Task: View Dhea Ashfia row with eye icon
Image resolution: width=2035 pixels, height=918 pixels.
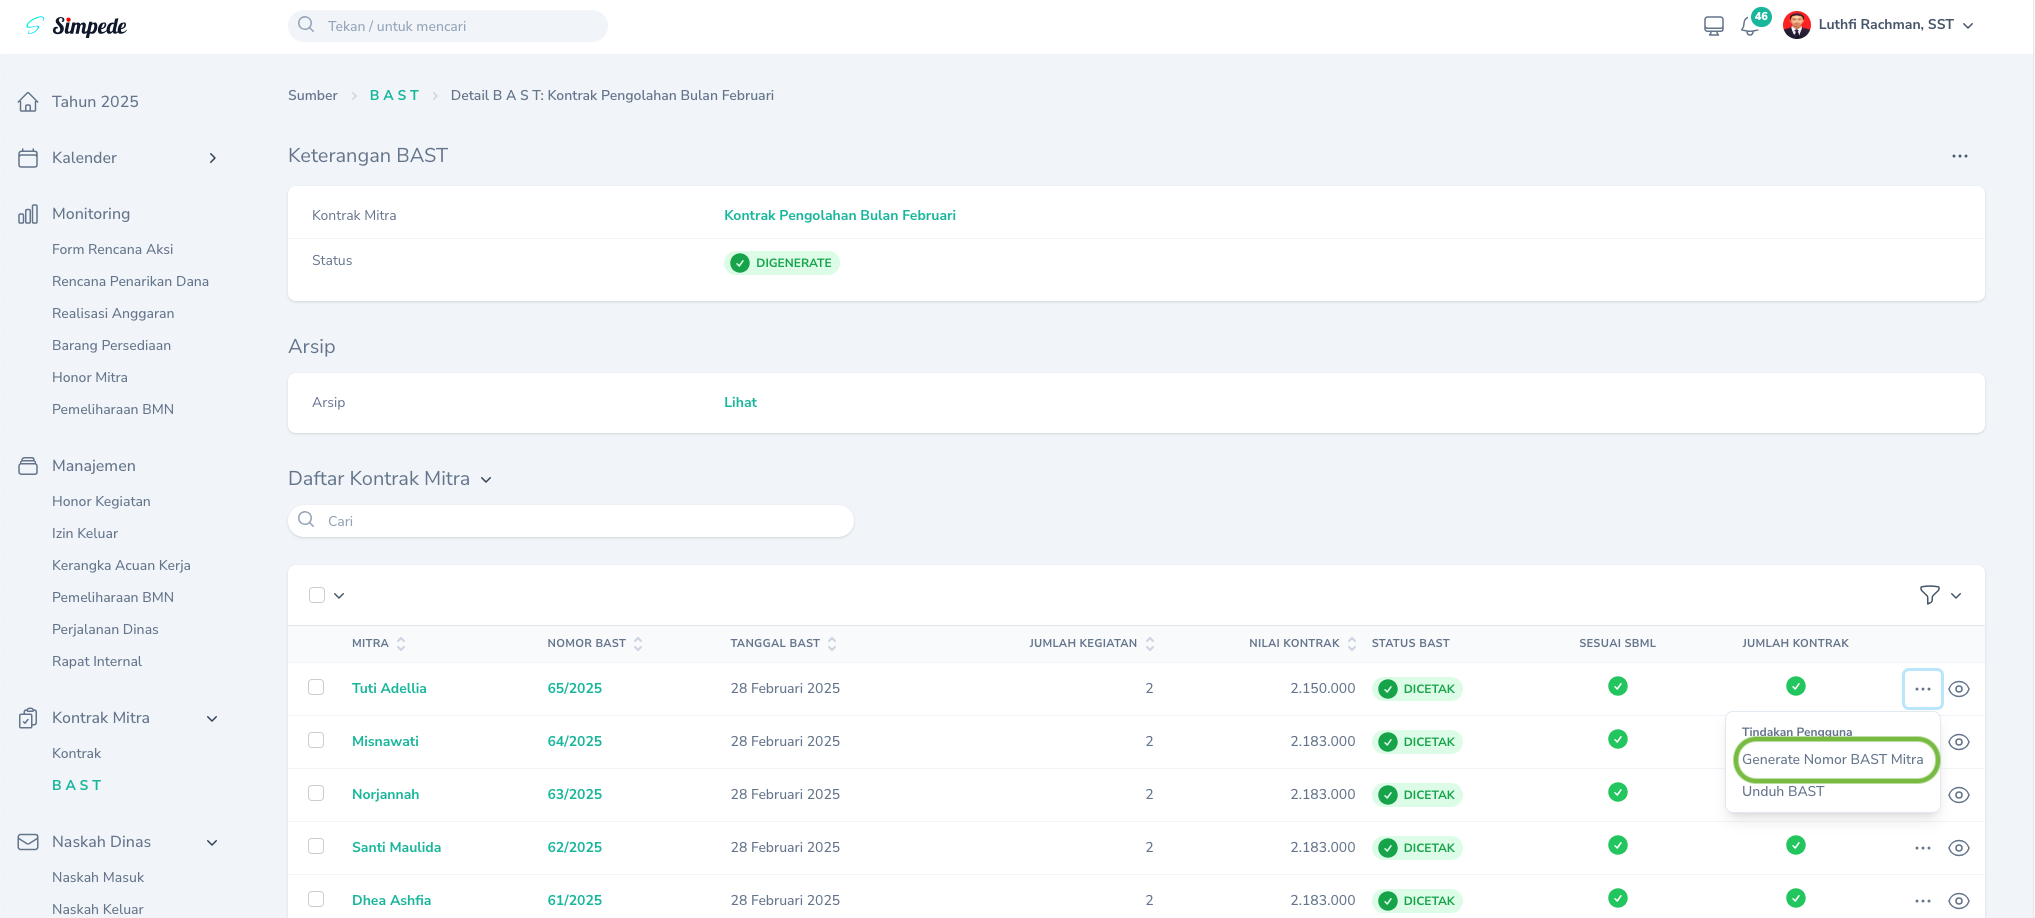Action: click(x=1959, y=901)
